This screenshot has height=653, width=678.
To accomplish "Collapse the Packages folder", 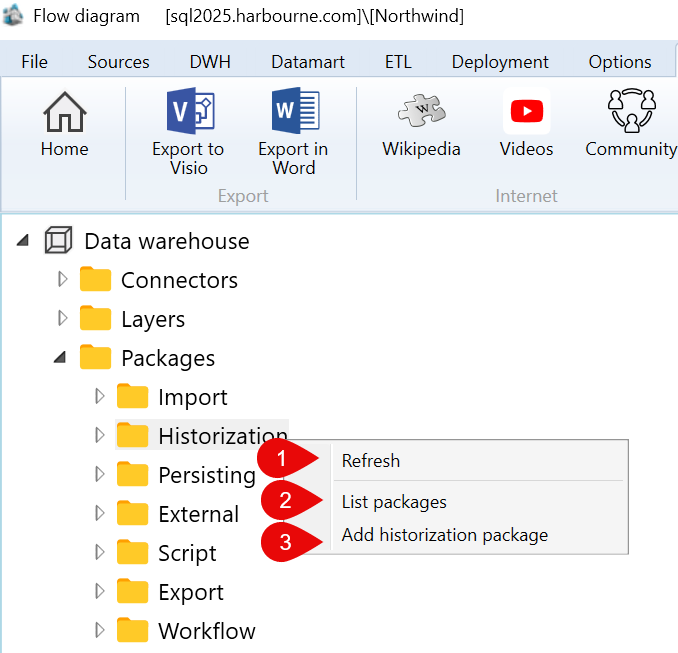I will (x=60, y=357).
